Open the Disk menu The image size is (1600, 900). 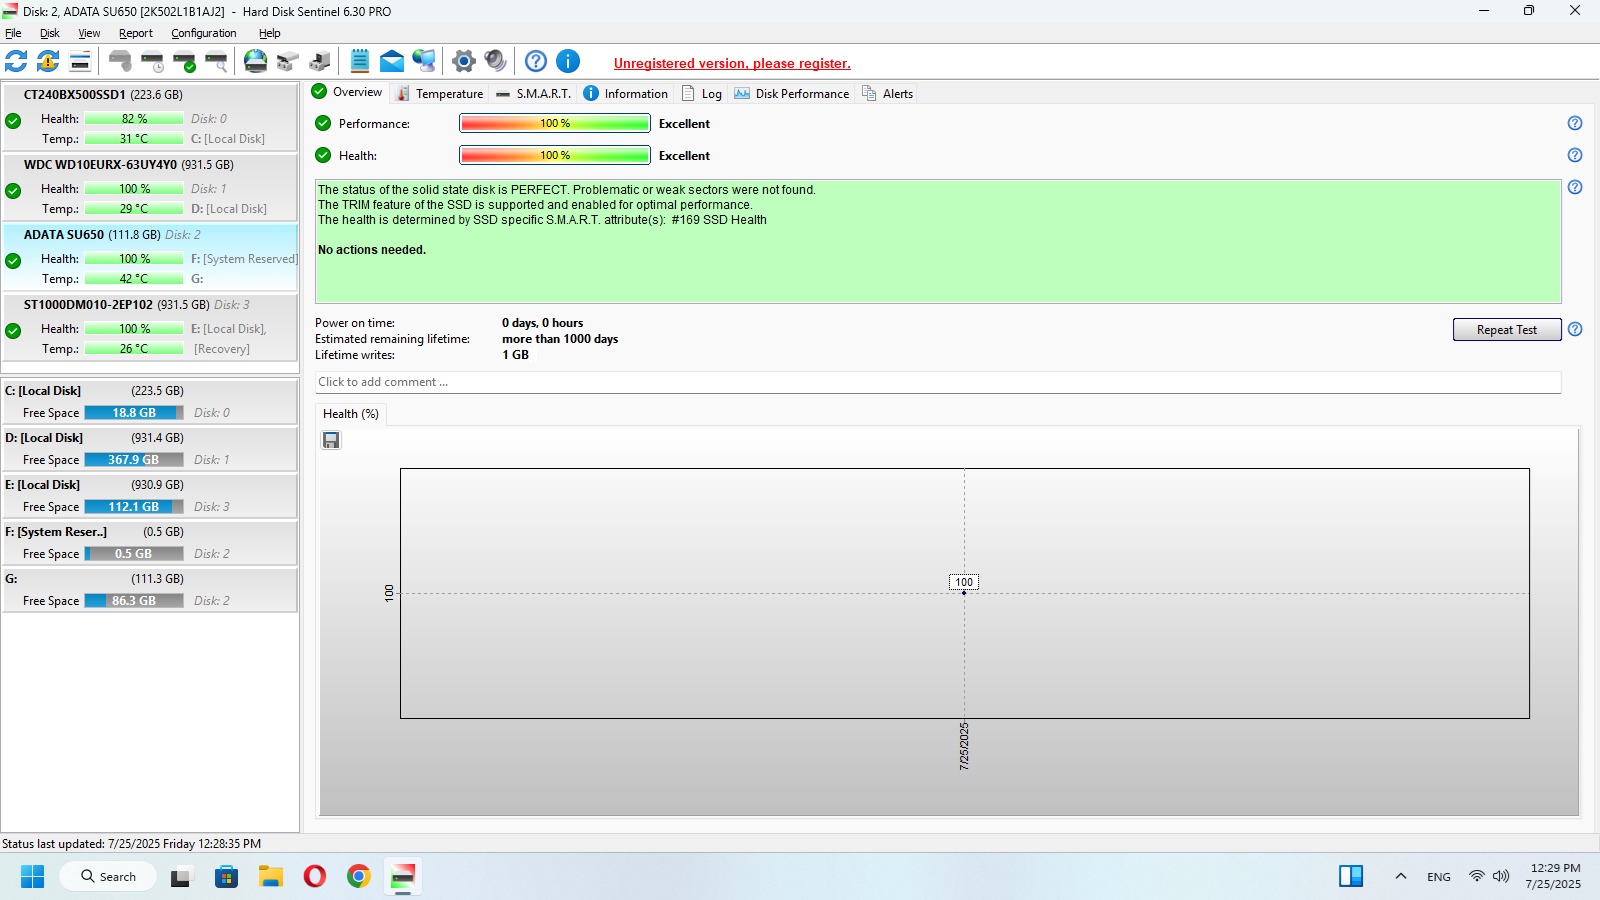click(50, 33)
